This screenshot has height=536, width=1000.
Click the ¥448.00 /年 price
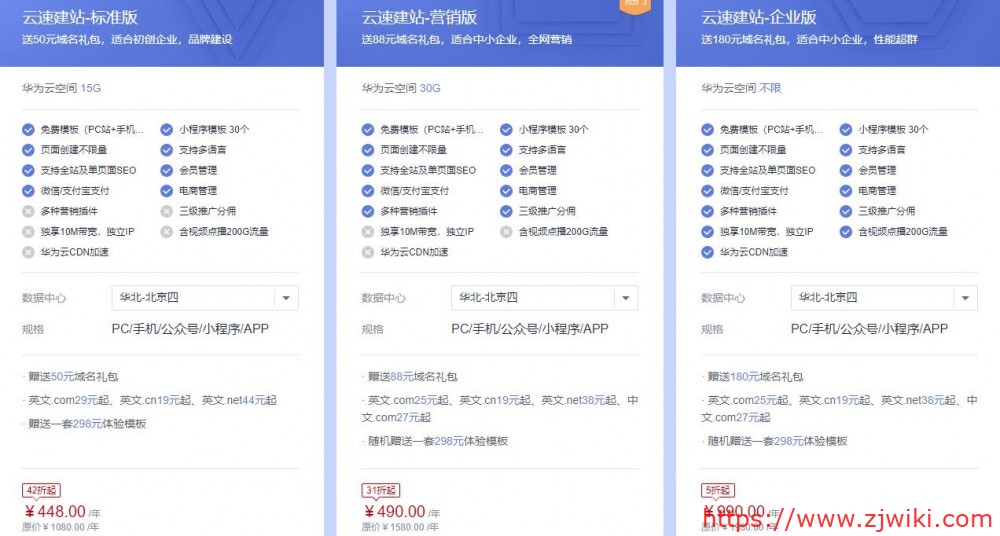point(62,512)
